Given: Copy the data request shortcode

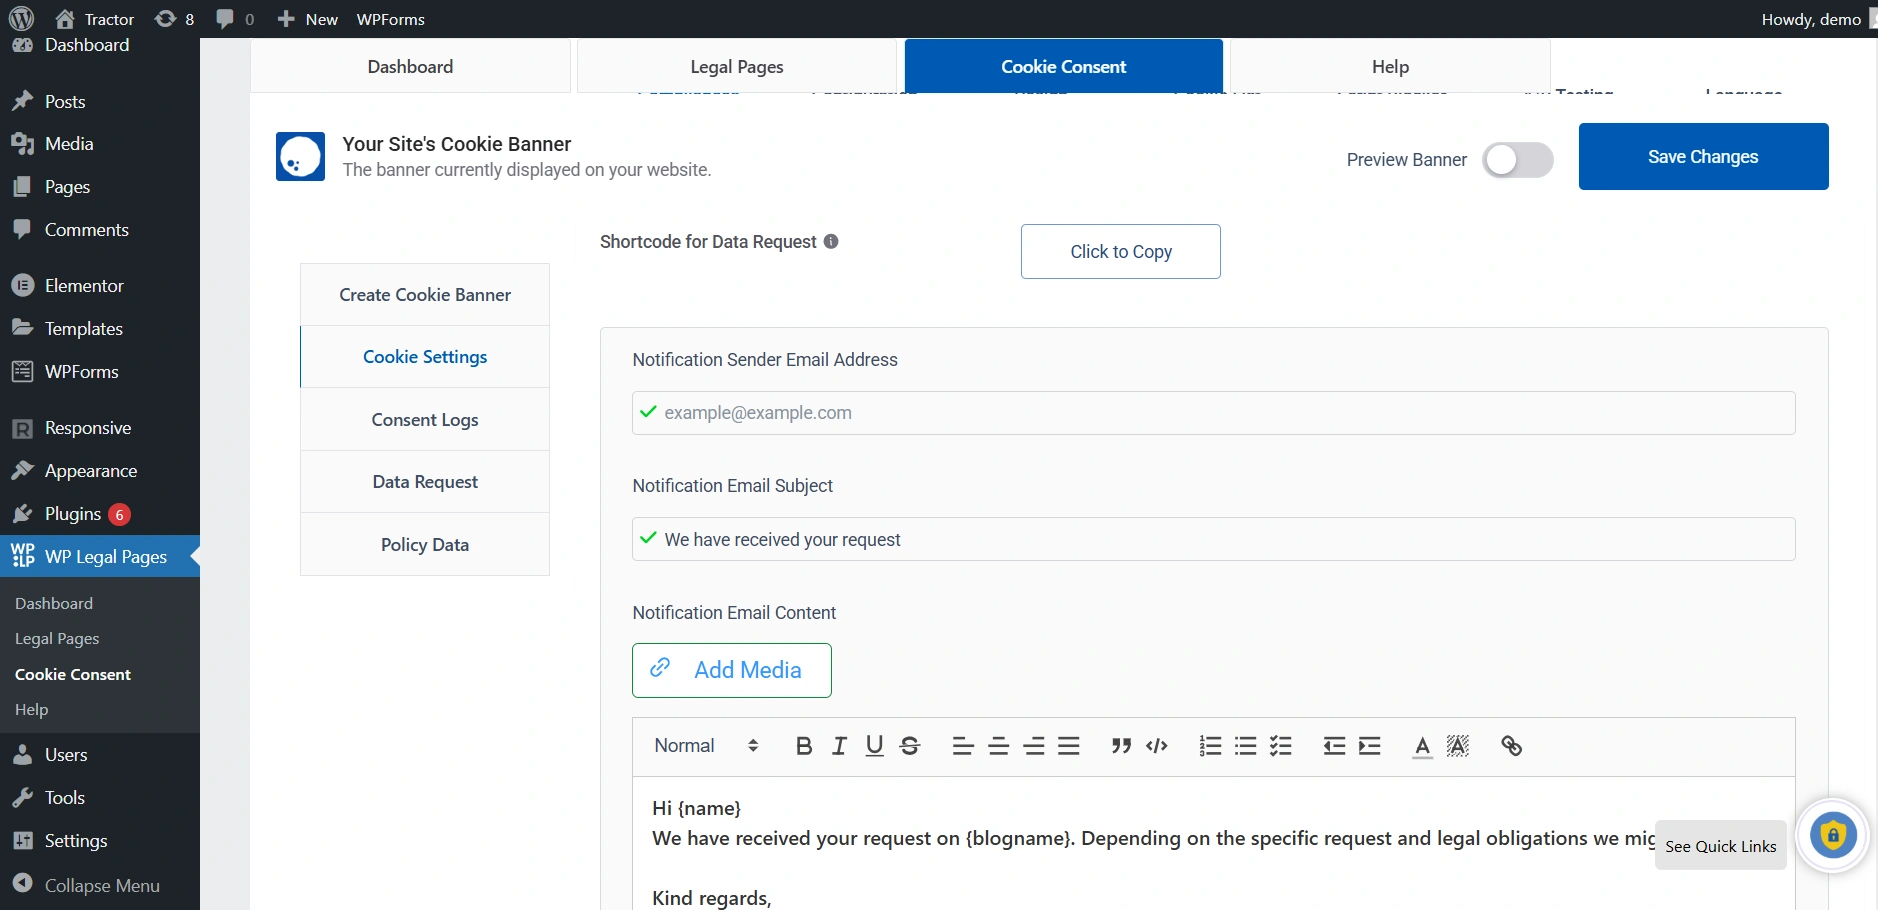Looking at the screenshot, I should [x=1121, y=252].
